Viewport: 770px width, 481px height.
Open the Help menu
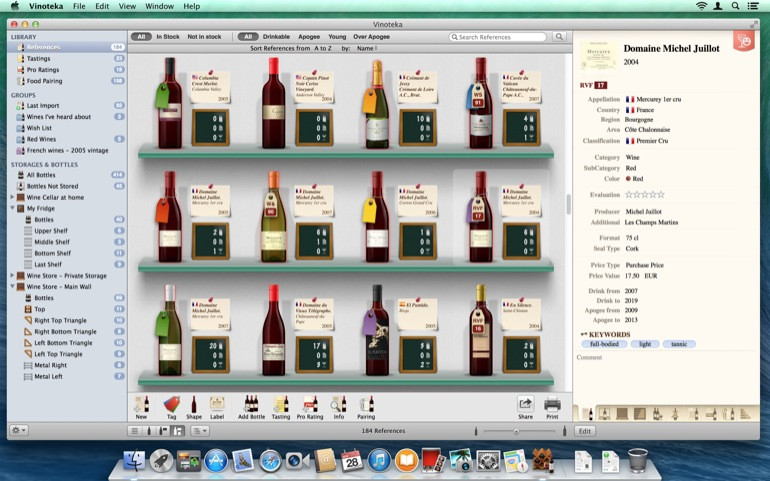(x=192, y=6)
